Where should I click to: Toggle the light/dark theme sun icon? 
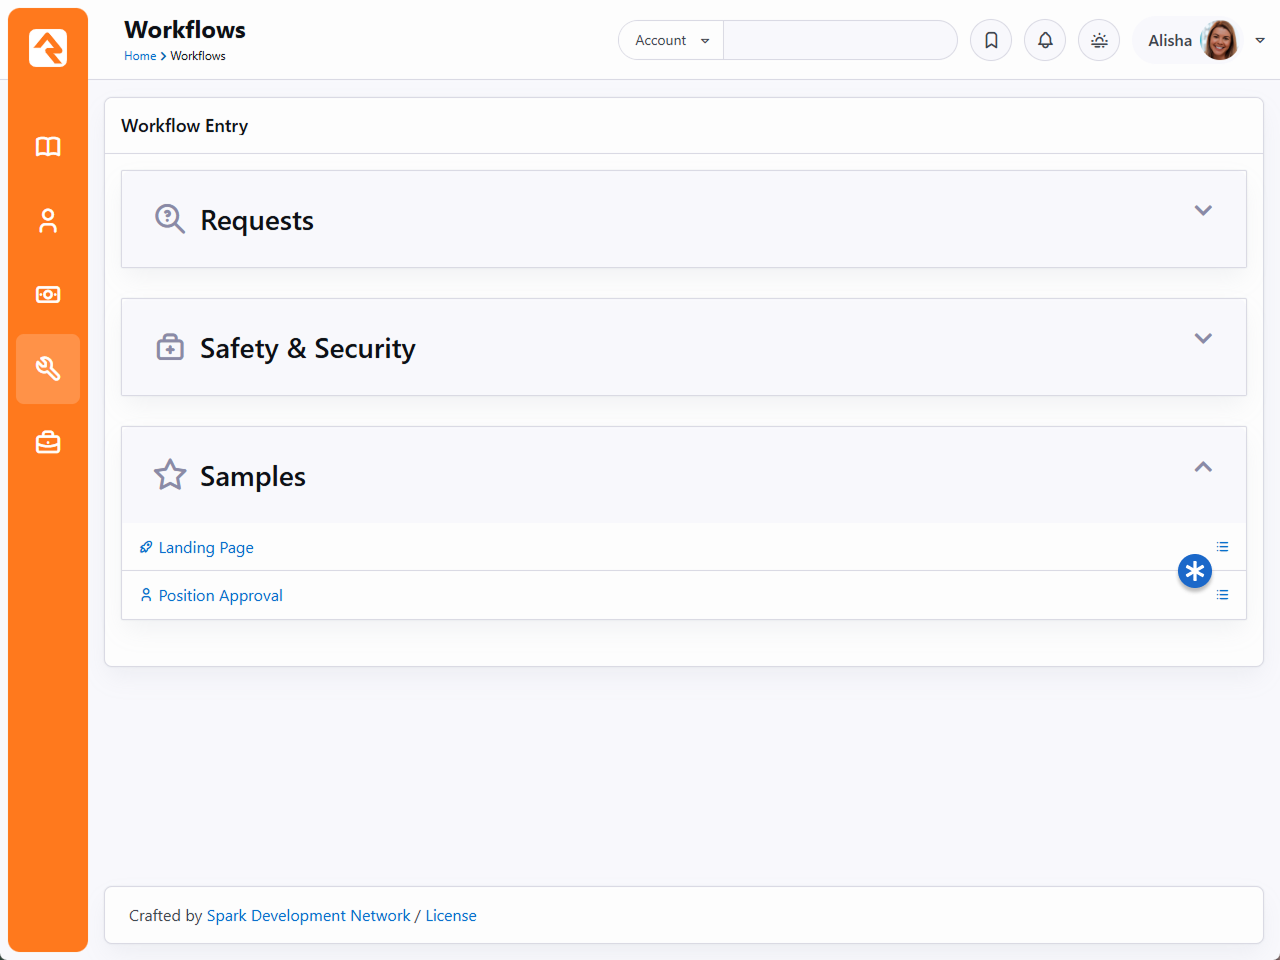pos(1099,40)
